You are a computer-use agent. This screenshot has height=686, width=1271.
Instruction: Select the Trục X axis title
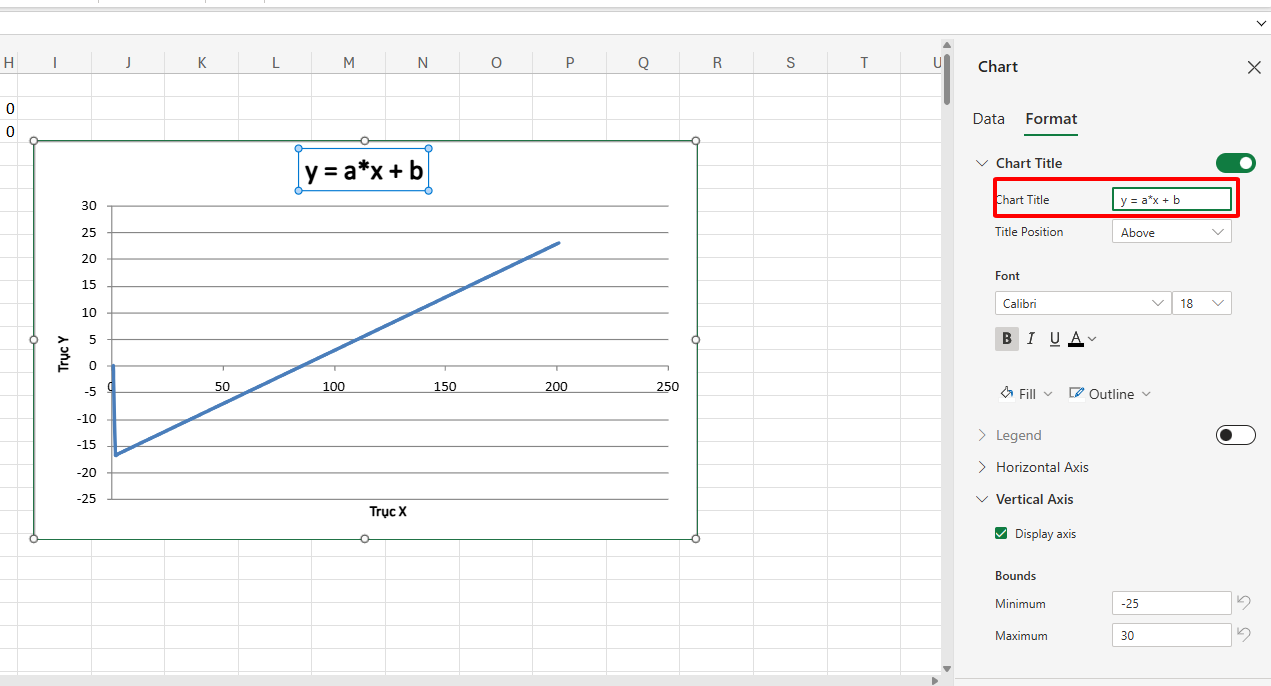(x=388, y=512)
